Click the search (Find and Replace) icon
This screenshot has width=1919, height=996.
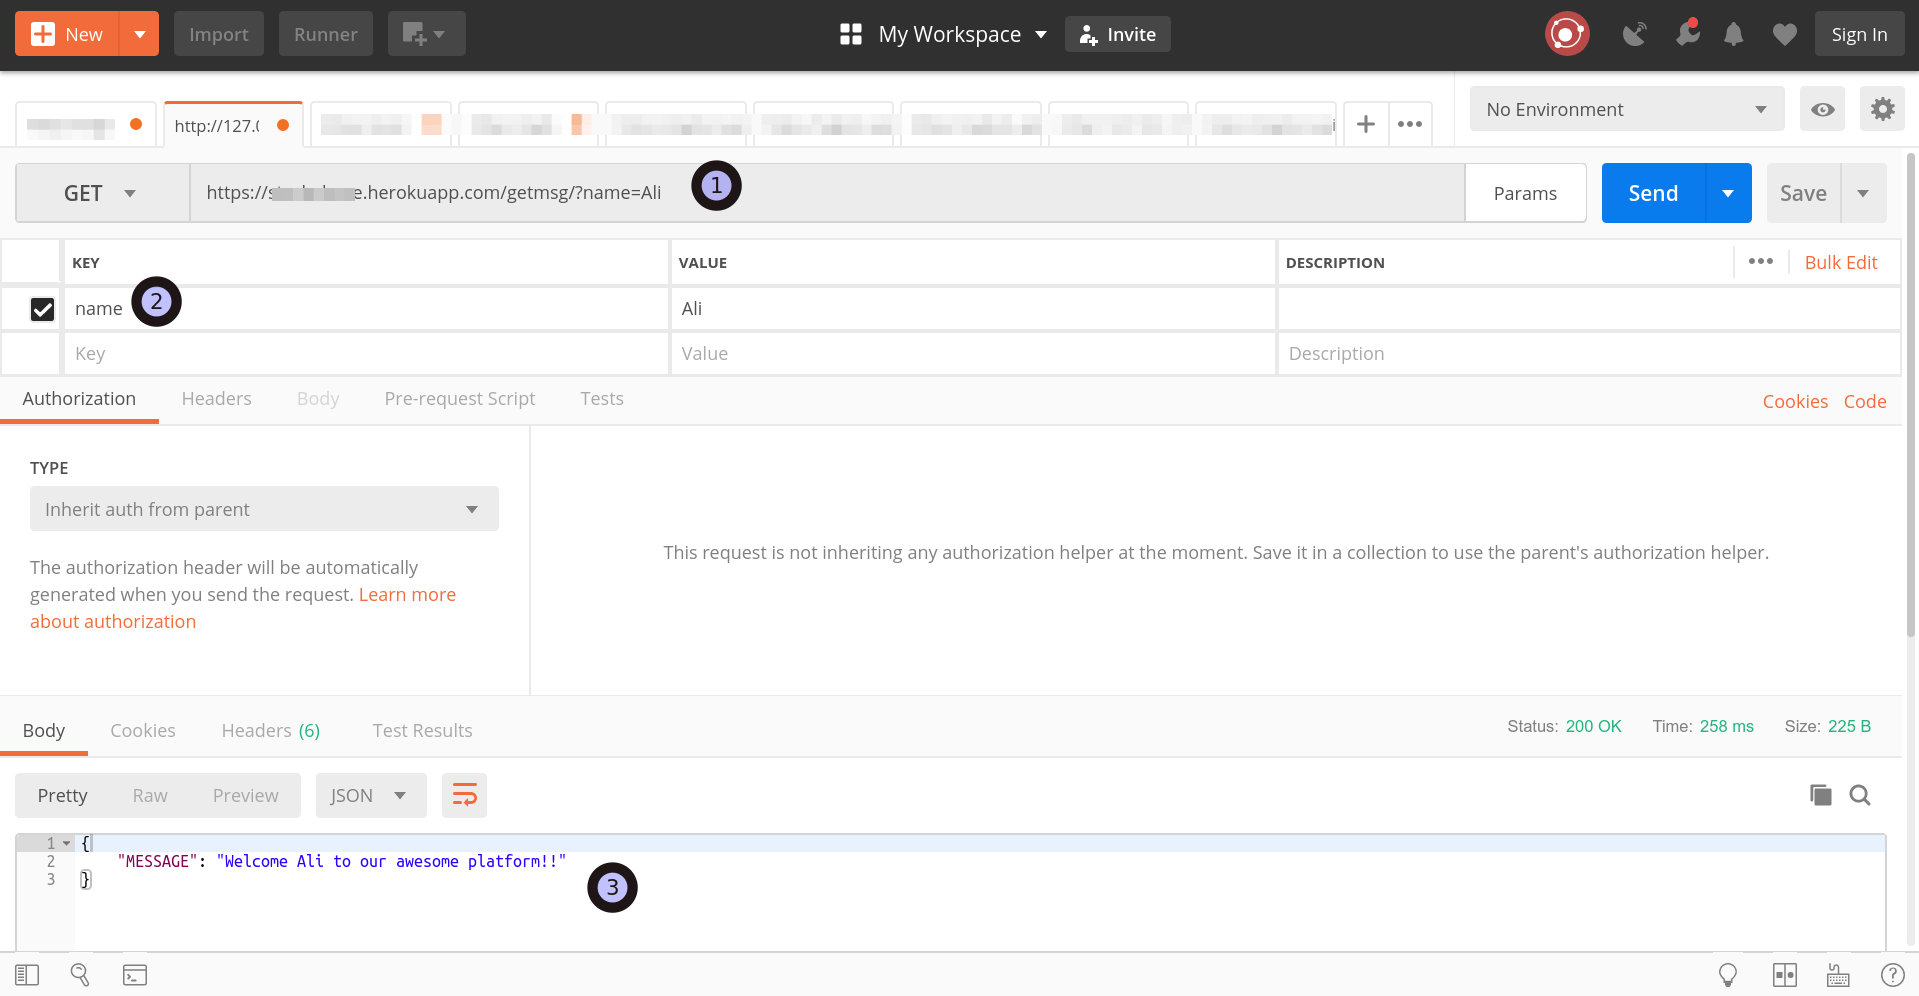coord(1860,795)
